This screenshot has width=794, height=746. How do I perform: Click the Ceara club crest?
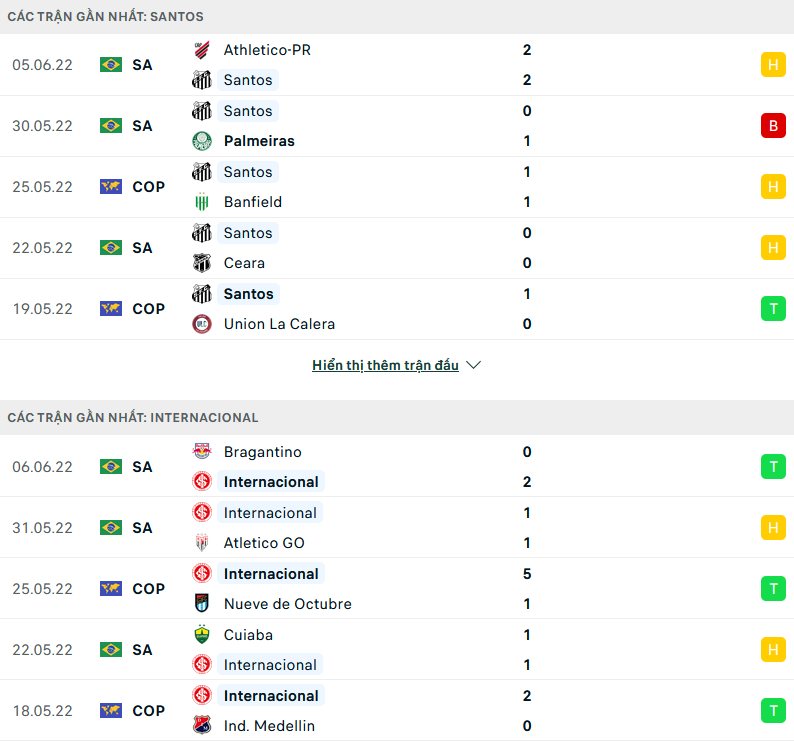click(202, 263)
